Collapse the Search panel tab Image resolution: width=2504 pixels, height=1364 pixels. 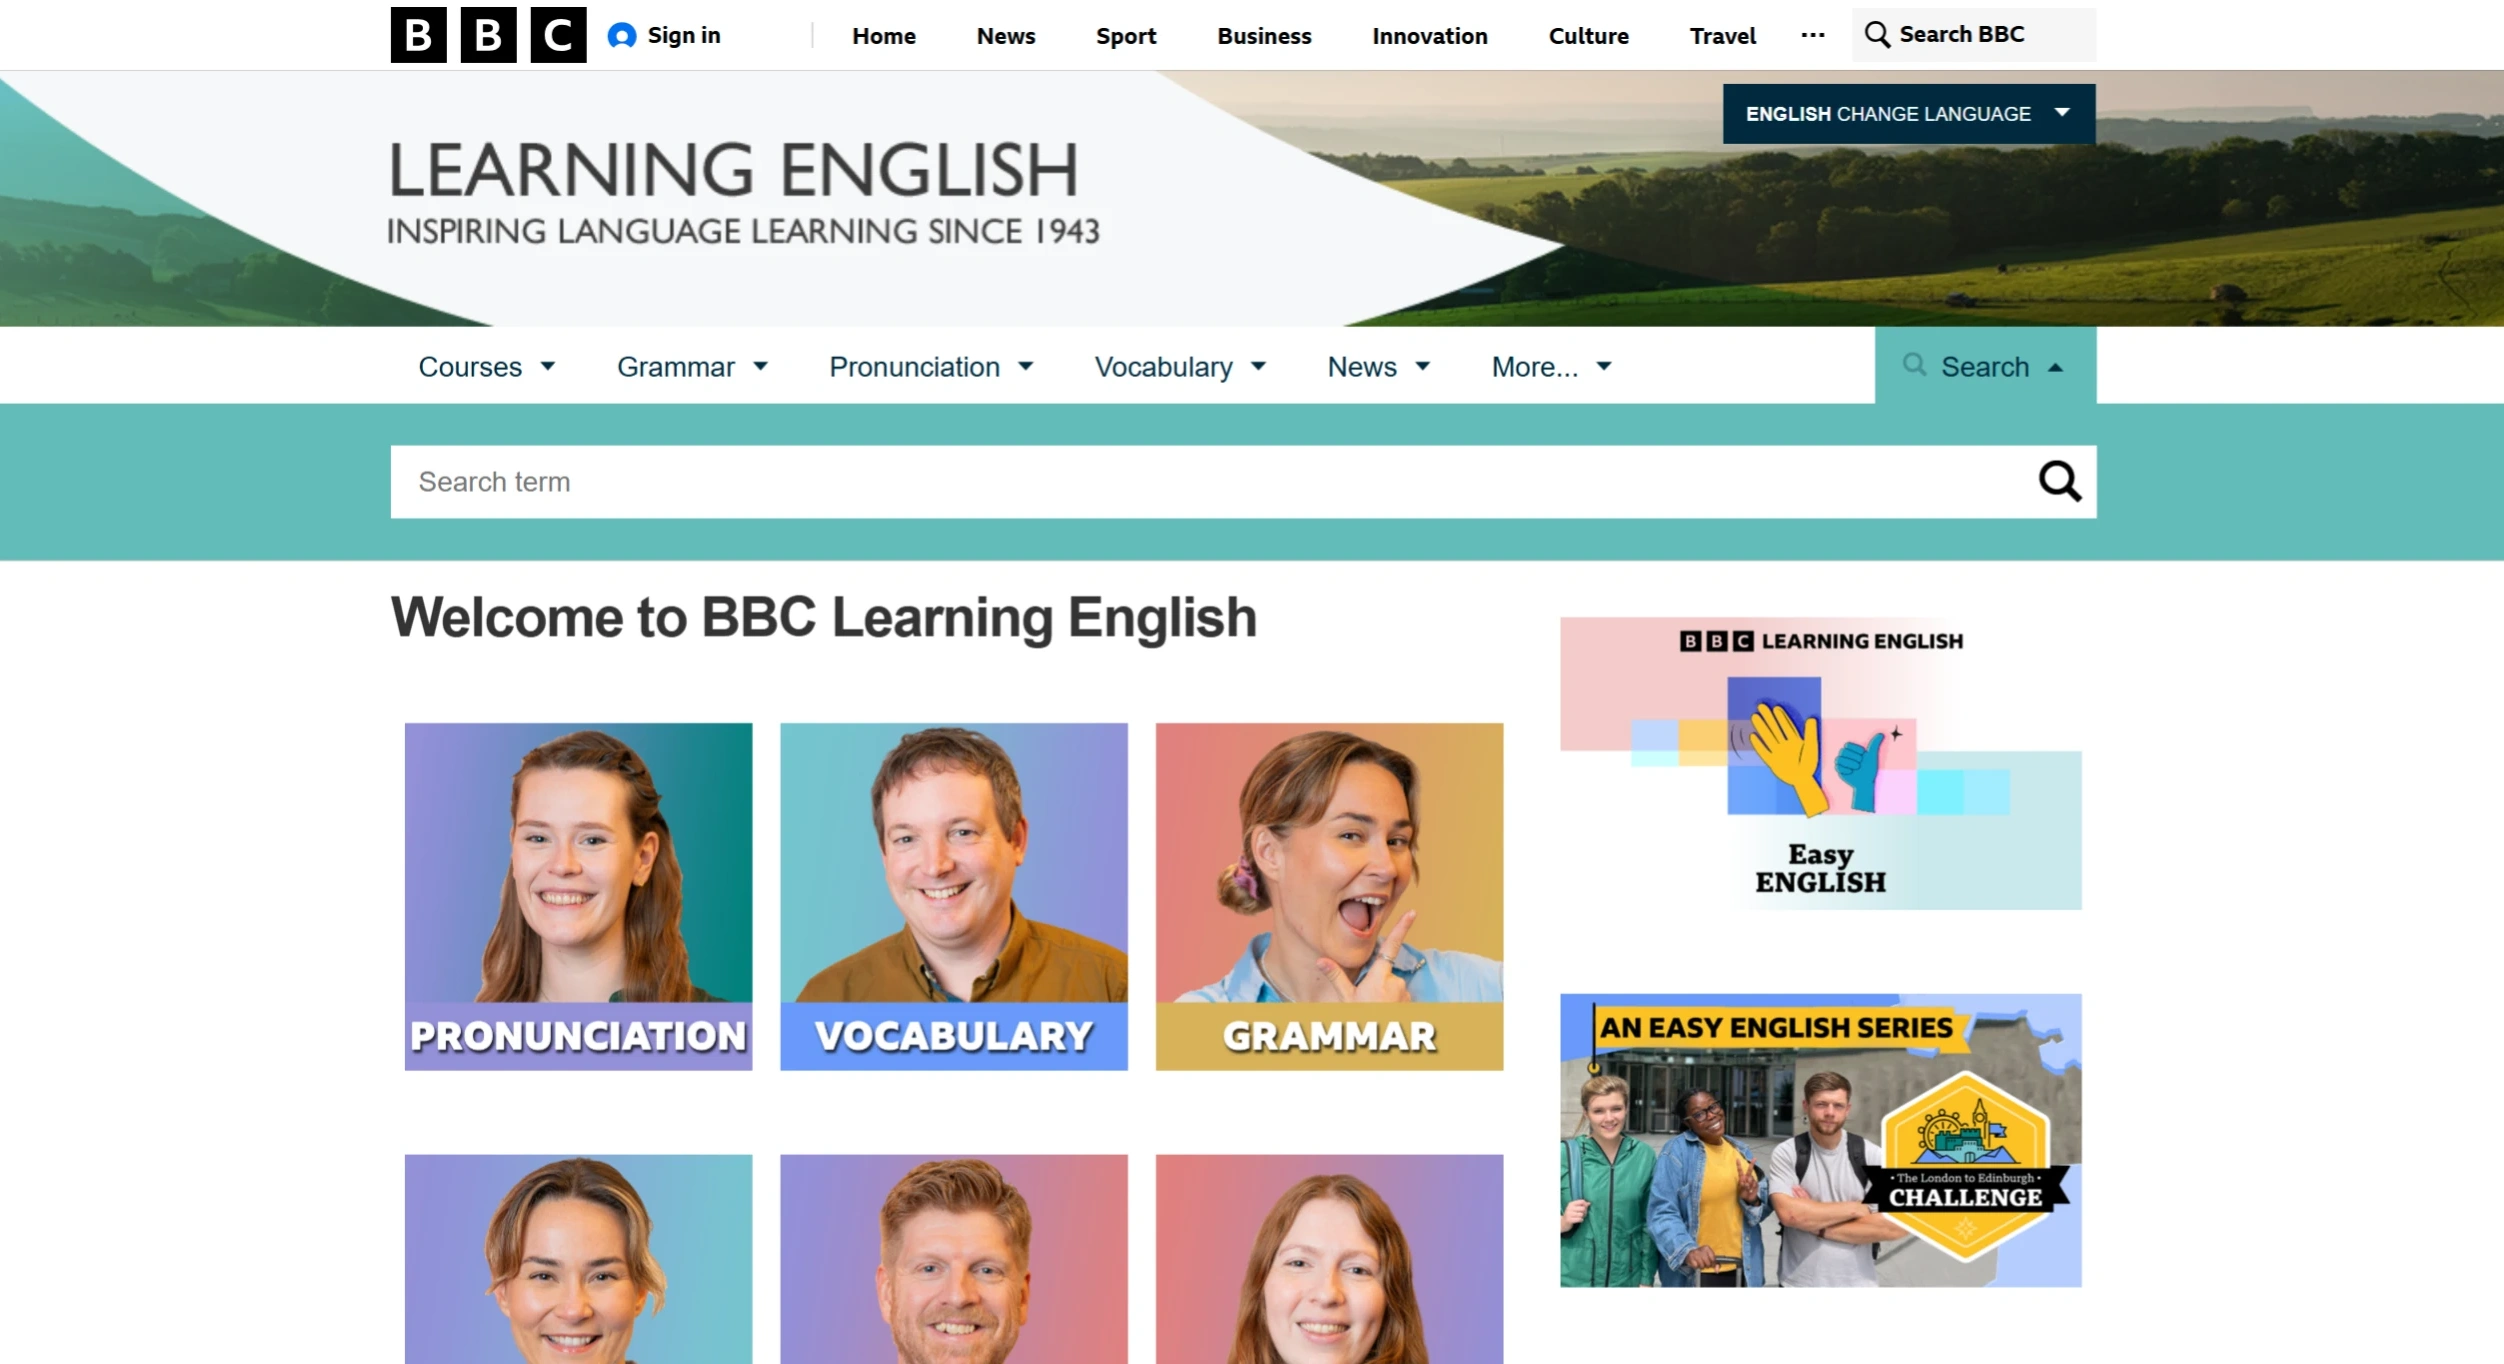coord(1984,366)
